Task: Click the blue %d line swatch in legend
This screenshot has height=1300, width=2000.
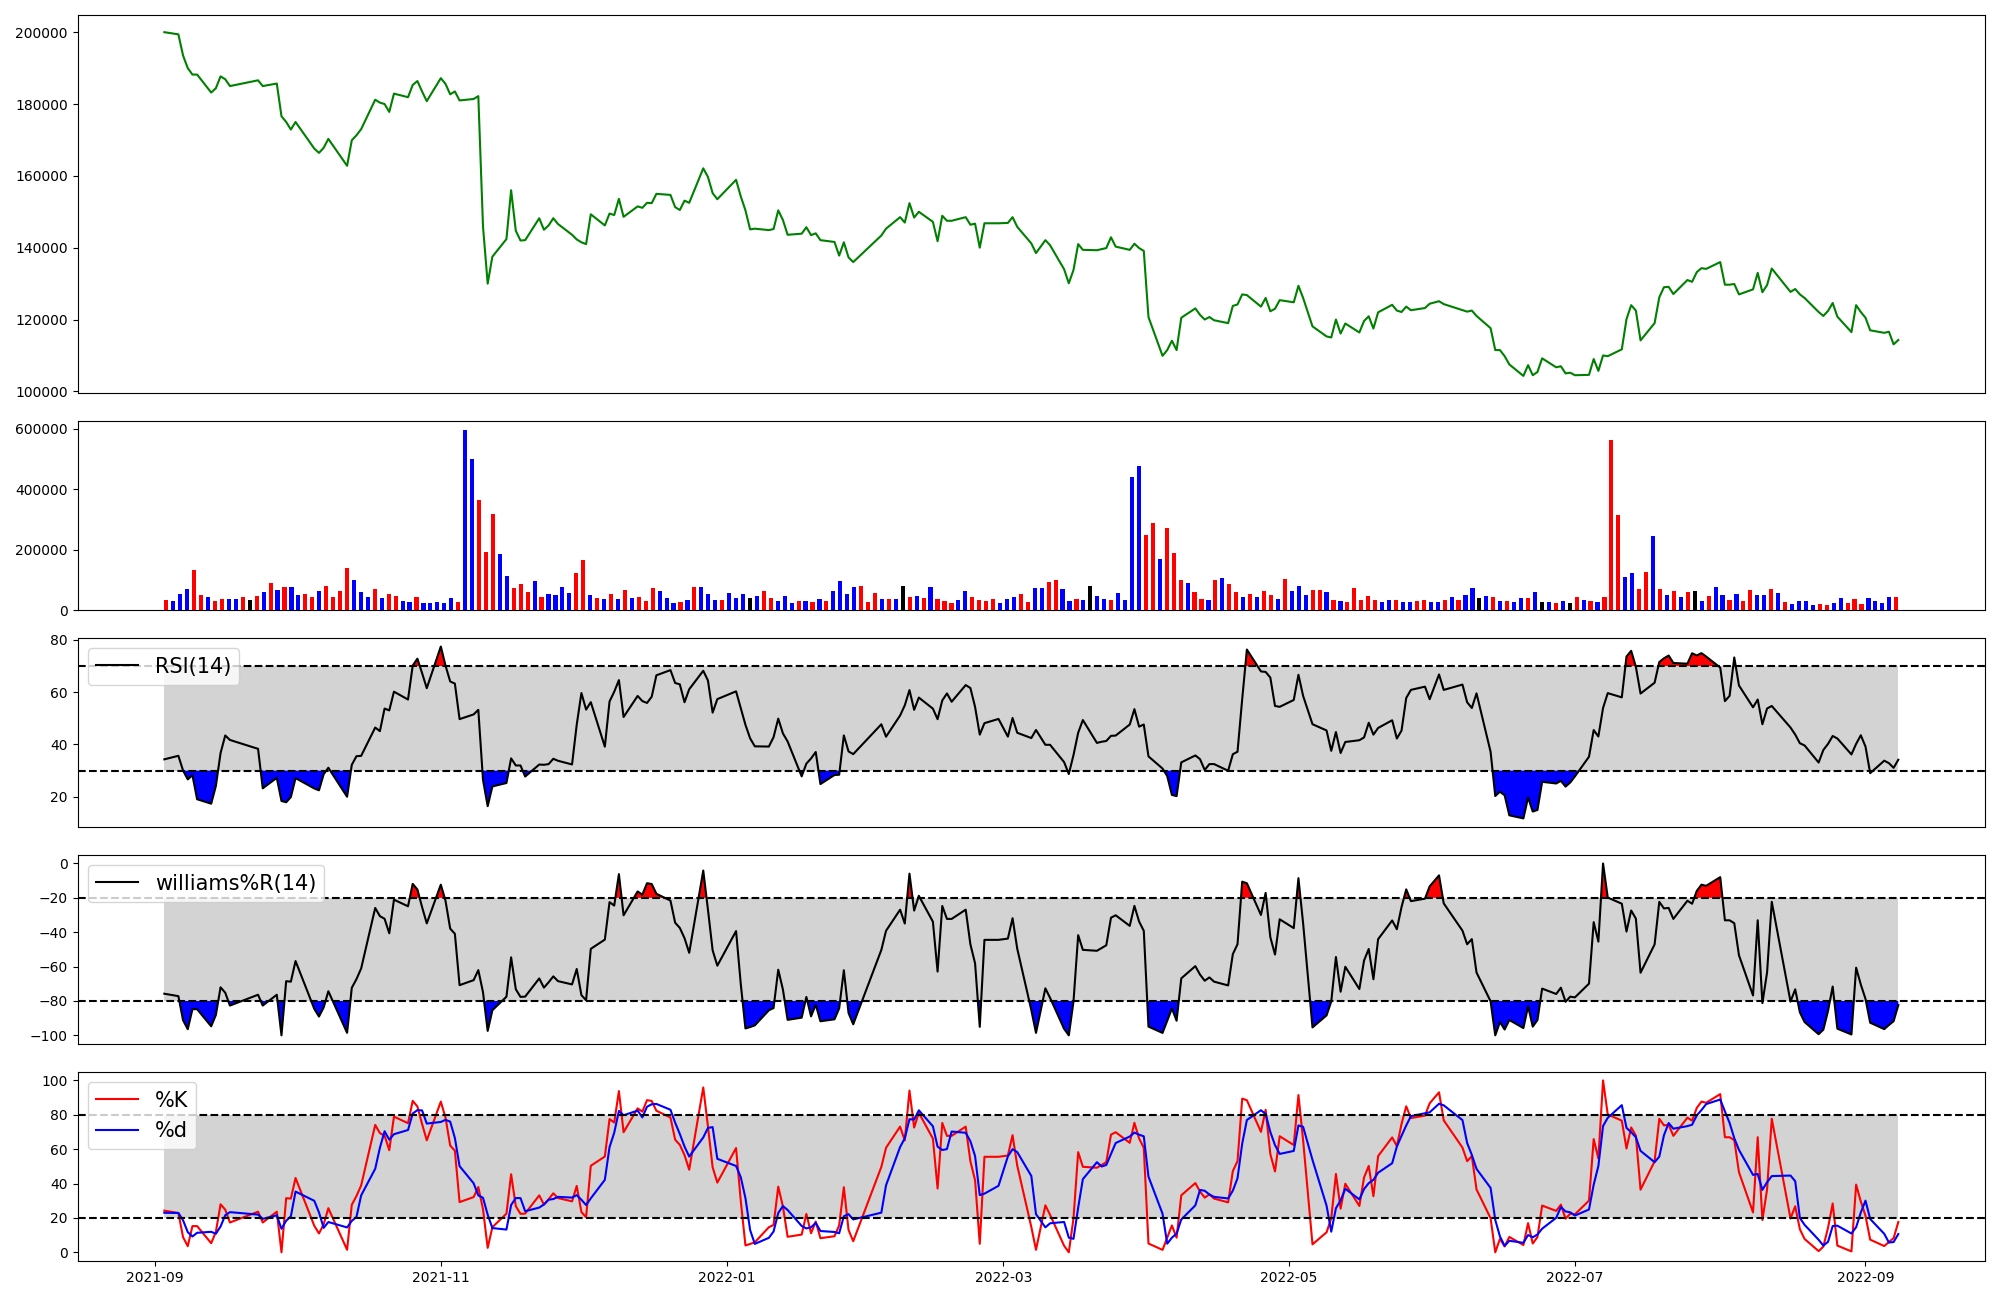Action: pos(117,1130)
